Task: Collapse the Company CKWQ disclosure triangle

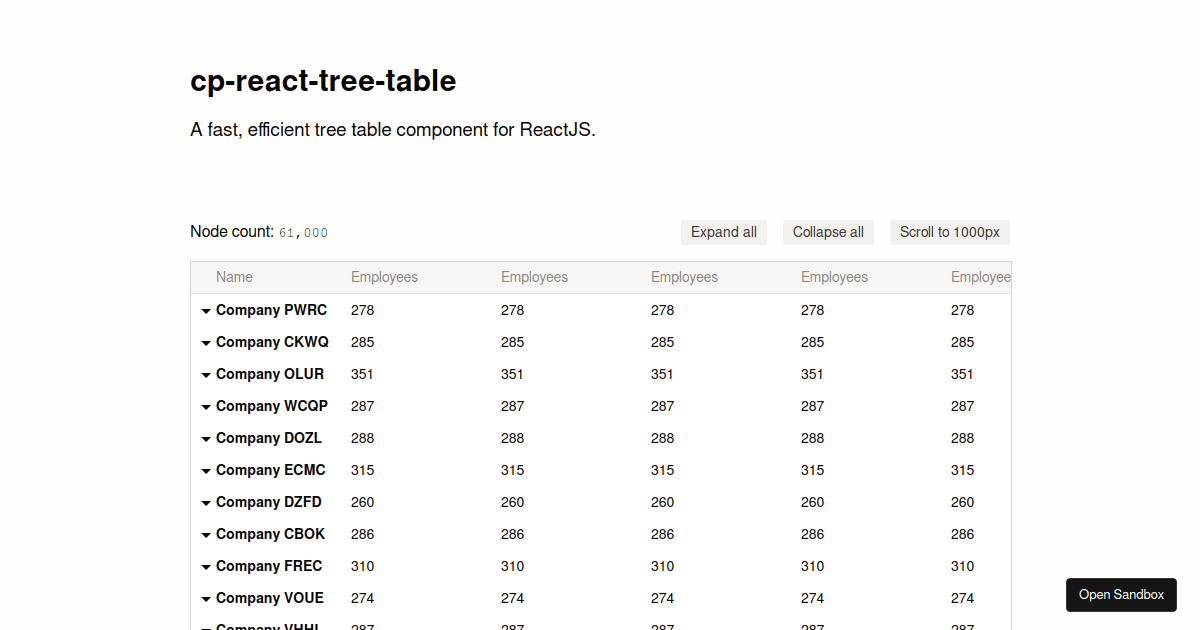Action: (207, 342)
